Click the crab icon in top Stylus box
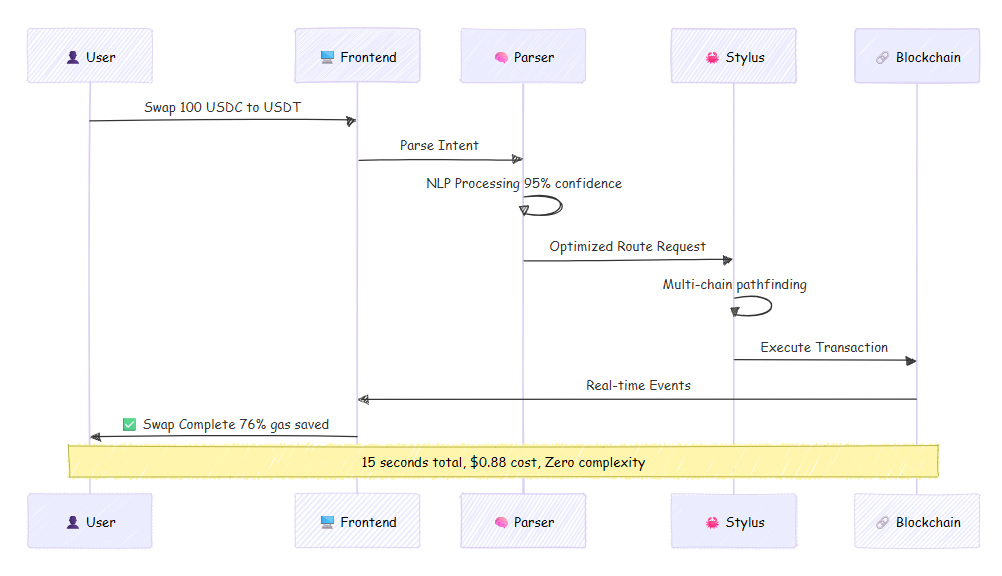The width and height of the screenshot is (1002, 576). pos(712,57)
